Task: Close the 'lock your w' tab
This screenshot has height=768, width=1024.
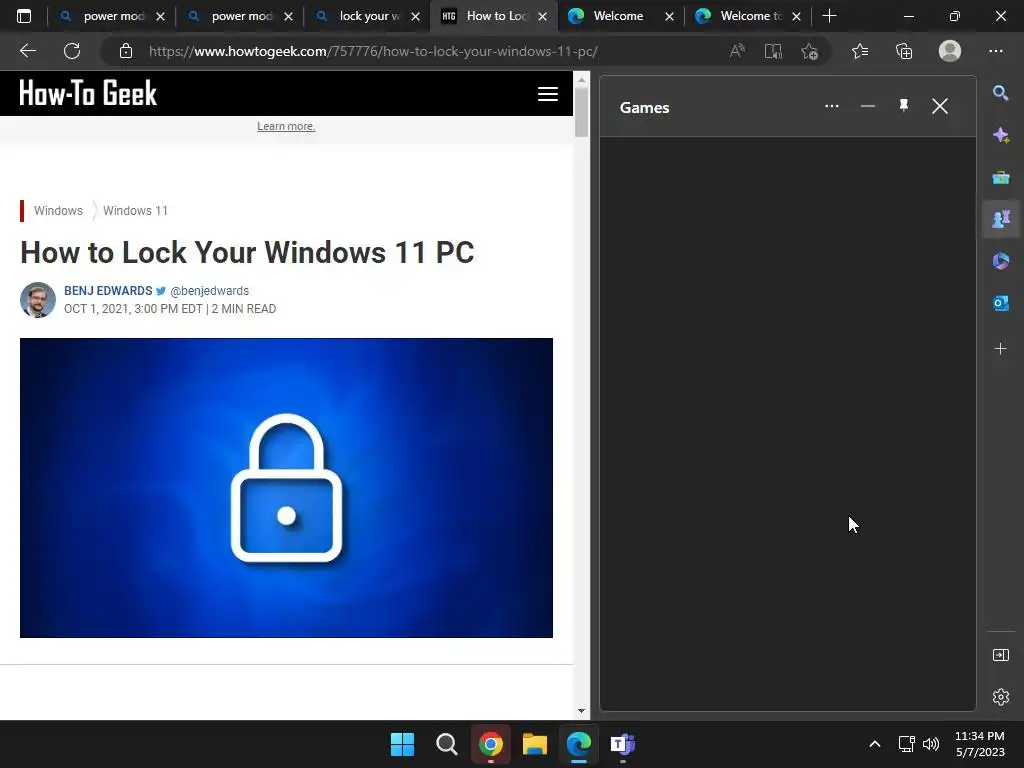Action: (415, 16)
